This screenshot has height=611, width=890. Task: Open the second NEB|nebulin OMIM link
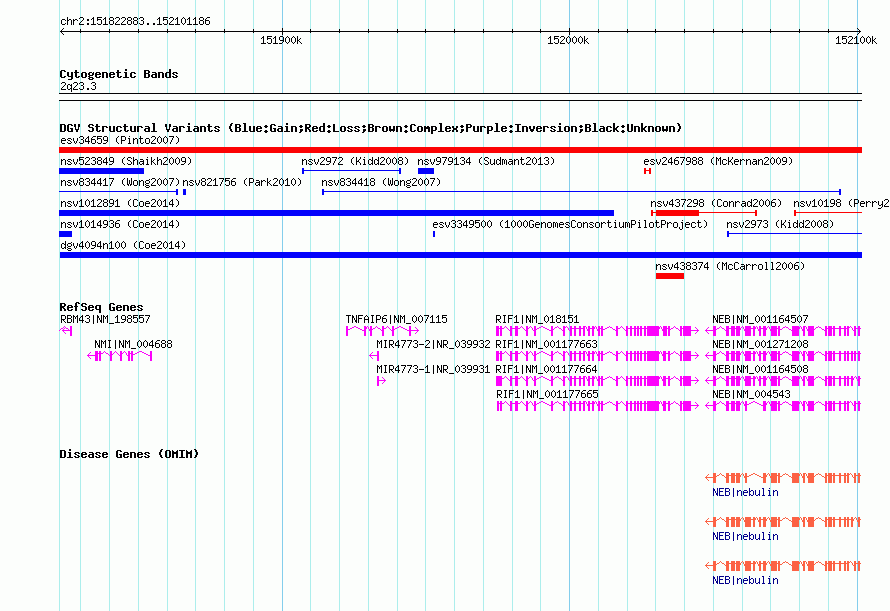point(745,536)
